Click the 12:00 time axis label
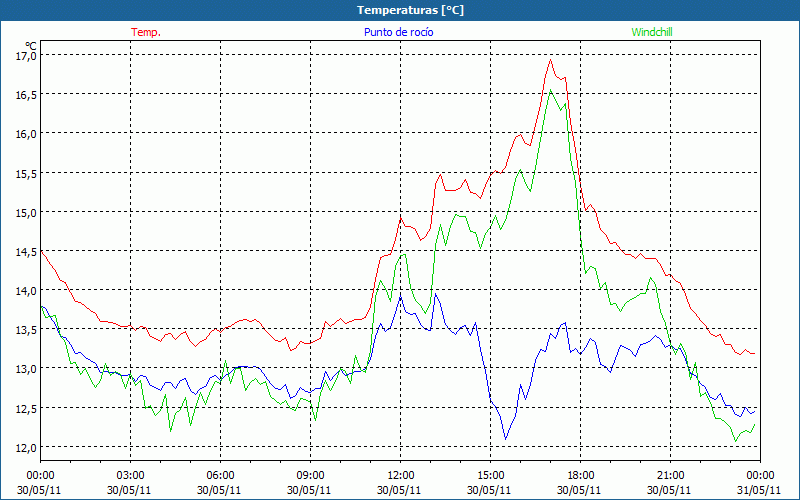This screenshot has height=500, width=800. [x=401, y=476]
